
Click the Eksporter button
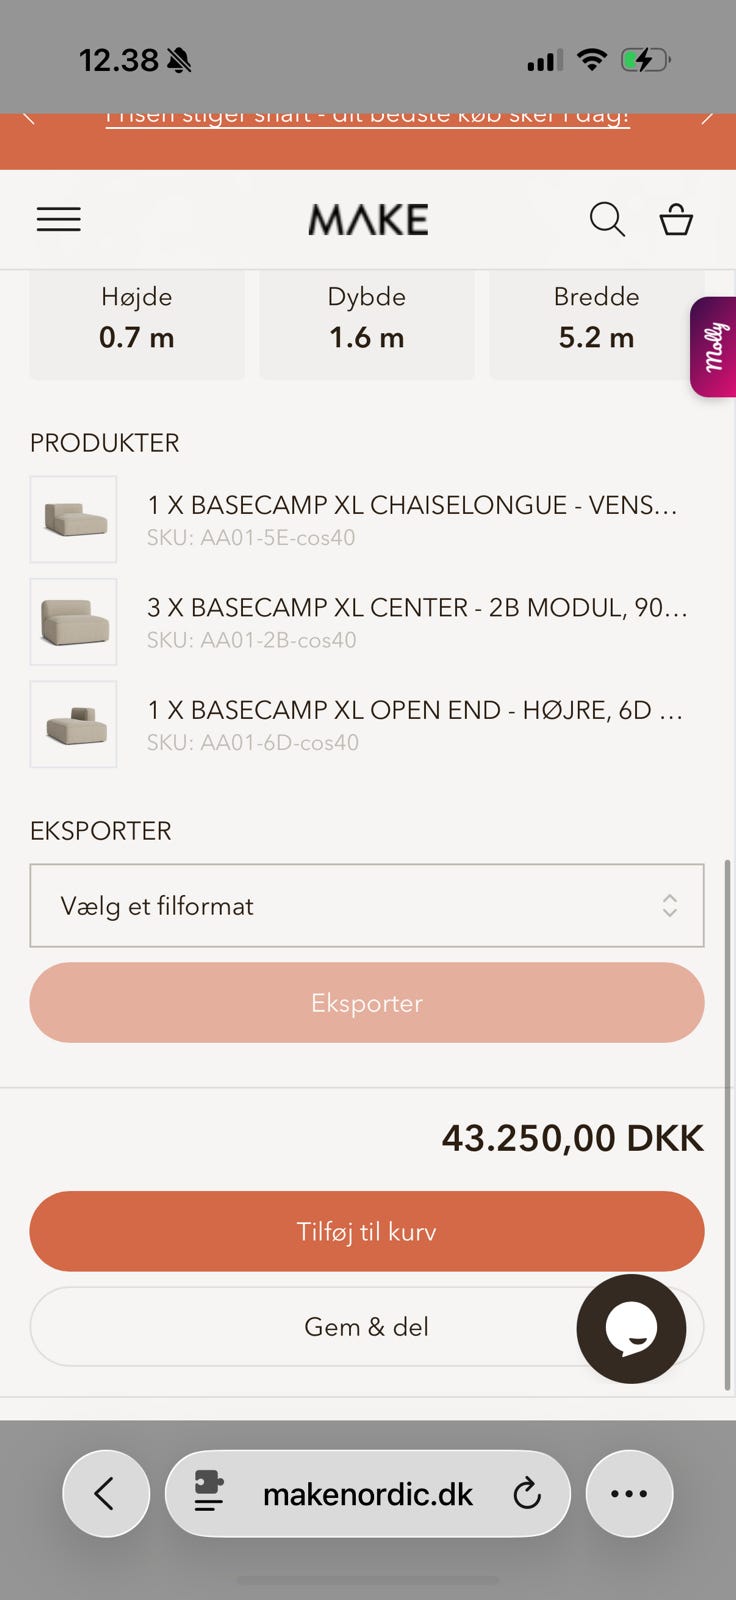click(x=367, y=1003)
